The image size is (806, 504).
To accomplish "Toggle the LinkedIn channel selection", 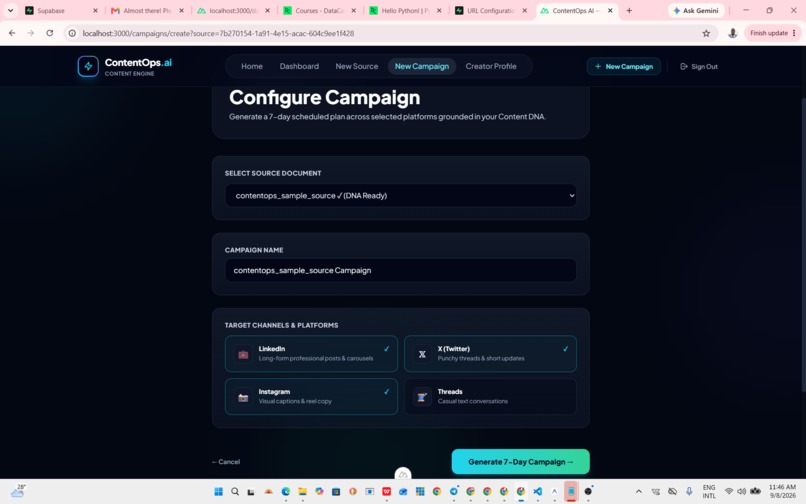I will pyautogui.click(x=311, y=354).
